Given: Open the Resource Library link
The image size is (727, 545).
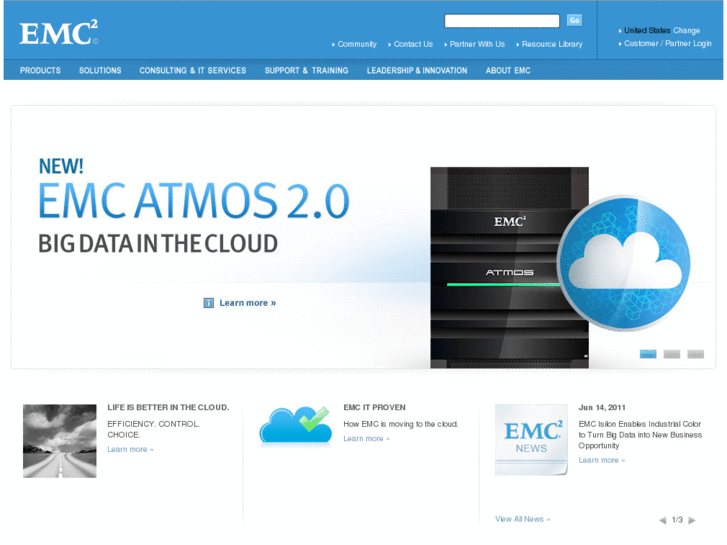Looking at the screenshot, I should pos(552,44).
